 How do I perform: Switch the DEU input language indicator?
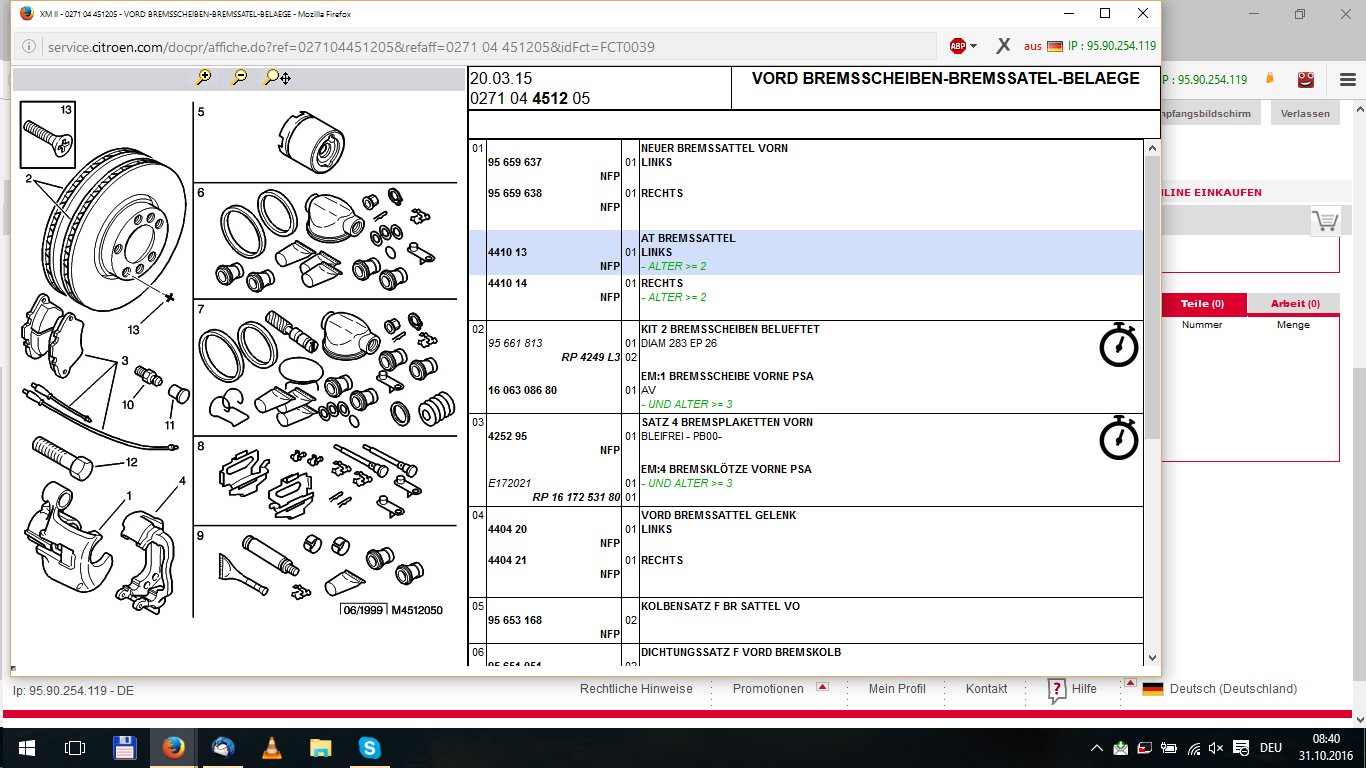1271,748
